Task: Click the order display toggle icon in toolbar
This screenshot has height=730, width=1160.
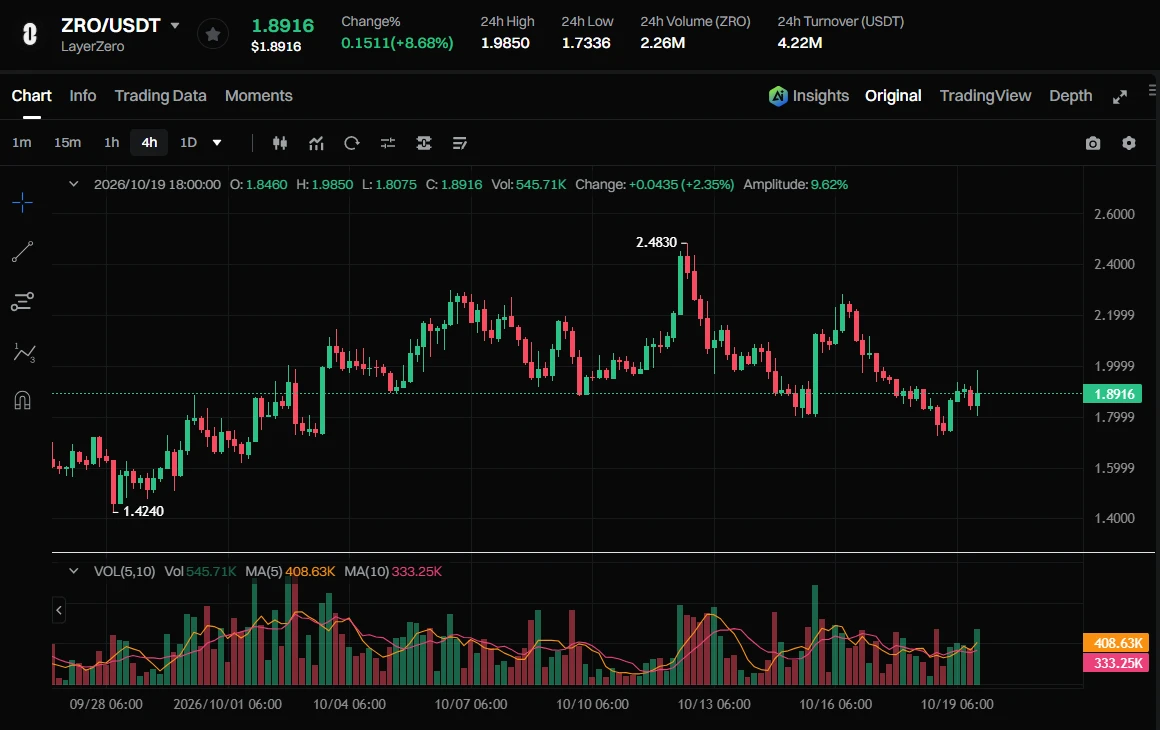Action: pos(424,143)
